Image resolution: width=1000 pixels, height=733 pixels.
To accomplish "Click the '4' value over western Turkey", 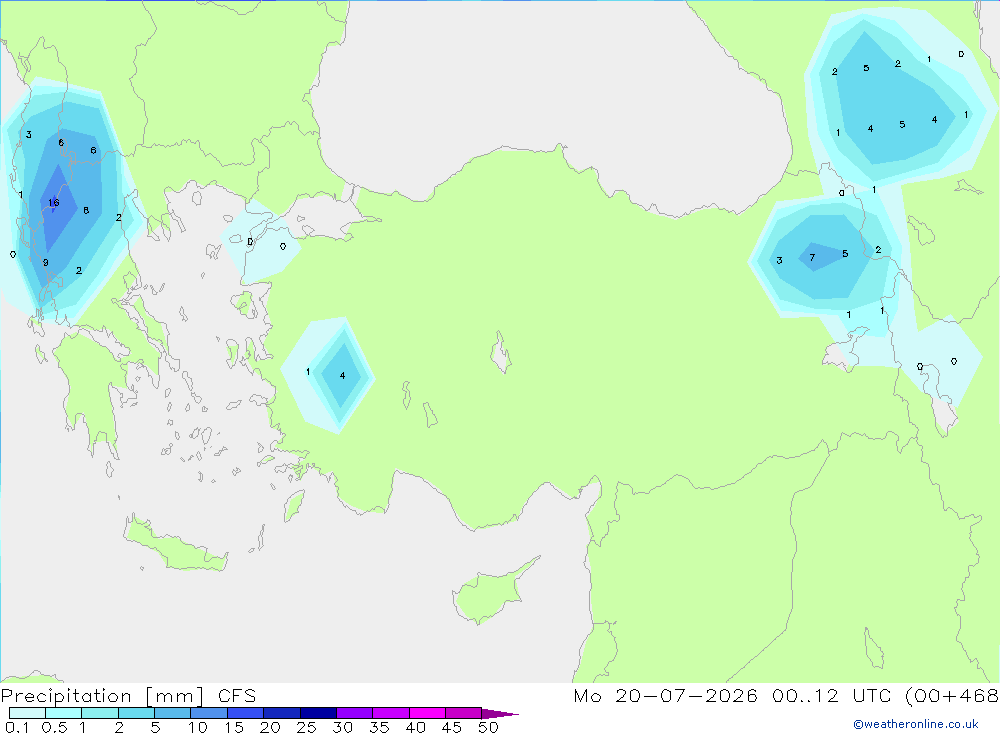I will pos(342,376).
